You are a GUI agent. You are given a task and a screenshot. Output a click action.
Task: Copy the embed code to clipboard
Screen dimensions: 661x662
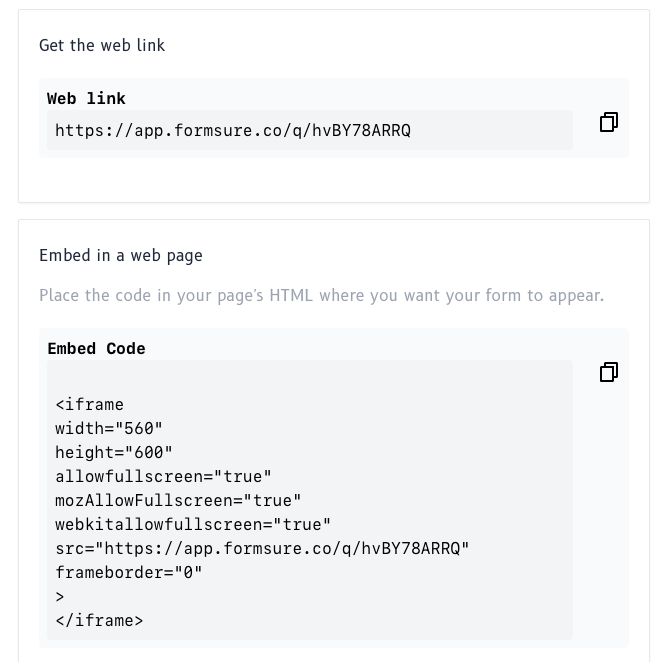[608, 372]
